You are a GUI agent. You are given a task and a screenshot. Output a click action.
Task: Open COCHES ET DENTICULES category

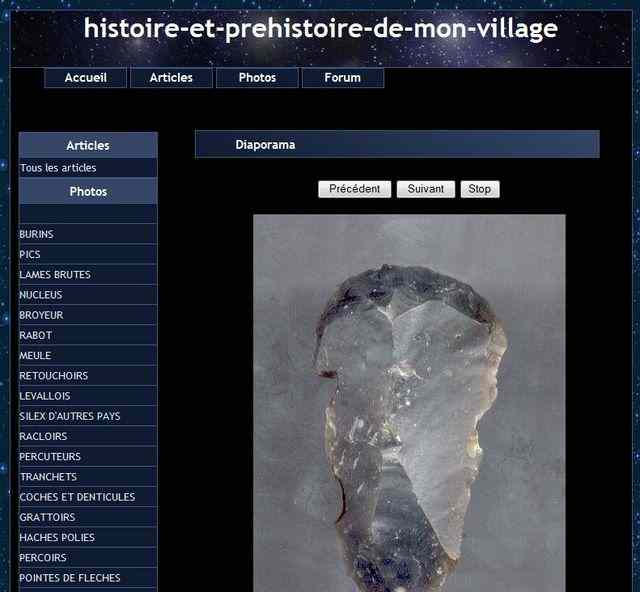pyautogui.click(x=77, y=497)
